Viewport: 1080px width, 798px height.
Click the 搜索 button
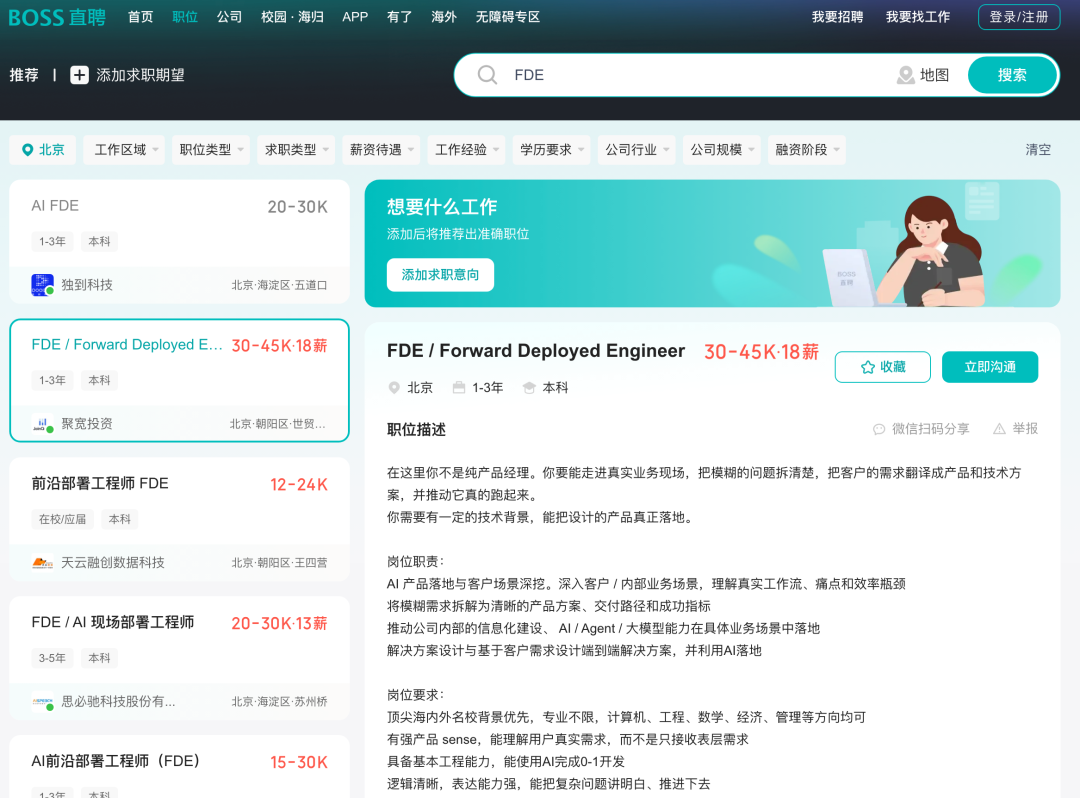(x=1012, y=75)
